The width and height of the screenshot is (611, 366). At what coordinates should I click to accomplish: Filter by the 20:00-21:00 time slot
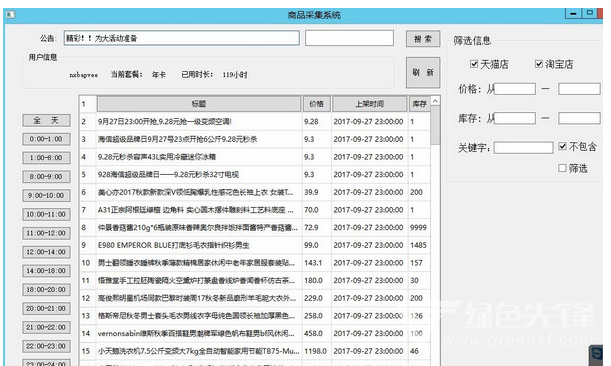(x=46, y=308)
